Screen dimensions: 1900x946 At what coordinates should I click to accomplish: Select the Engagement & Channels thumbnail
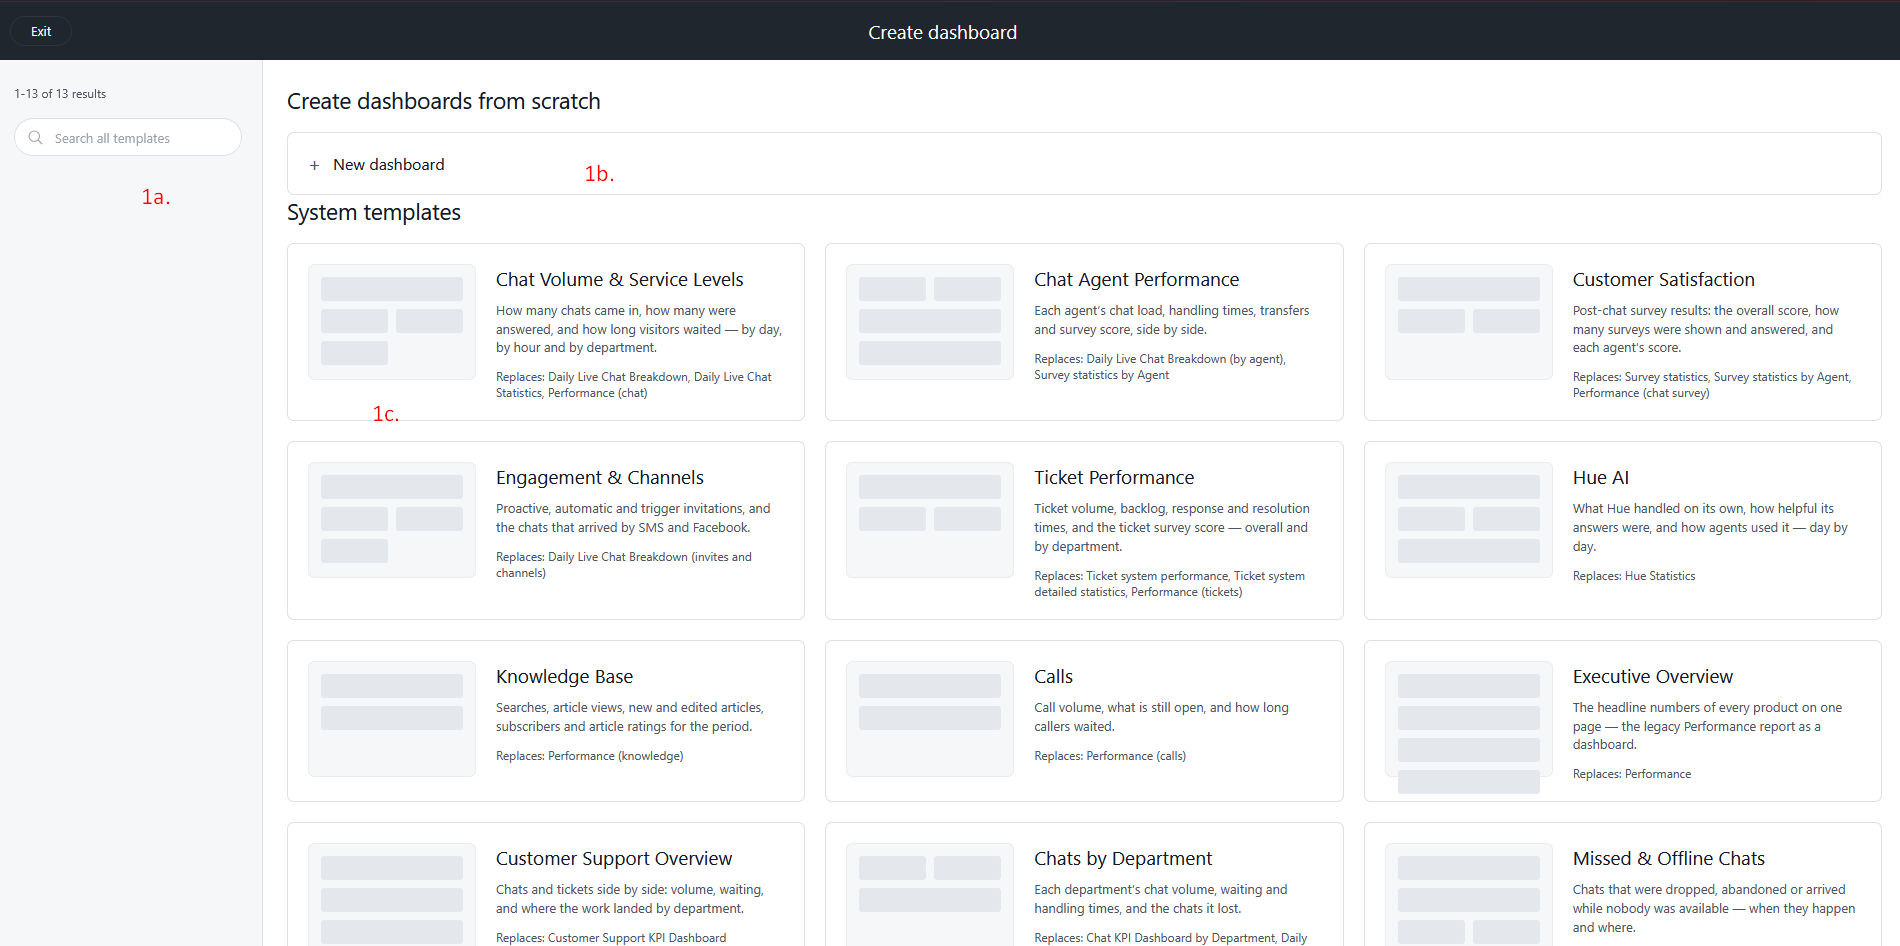pyautogui.click(x=392, y=520)
